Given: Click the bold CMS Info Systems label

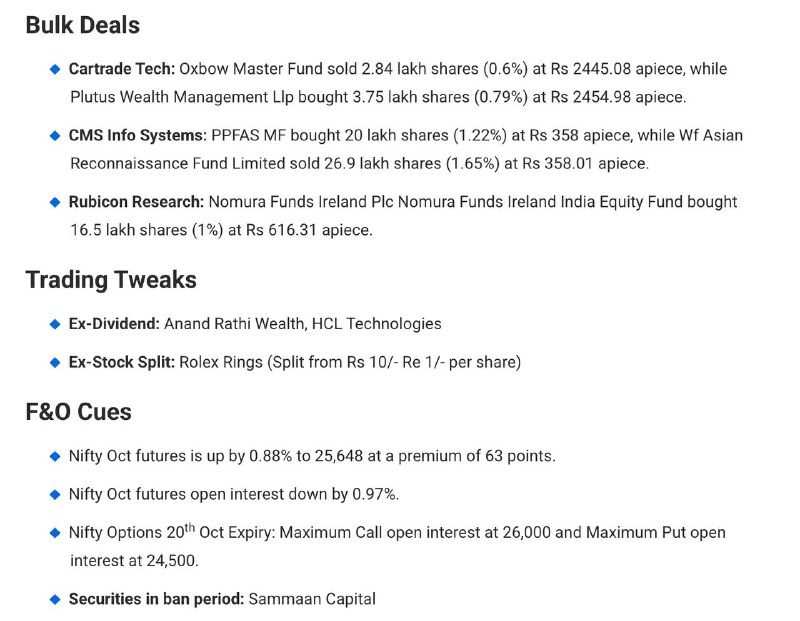Looking at the screenshot, I should click(x=137, y=135).
